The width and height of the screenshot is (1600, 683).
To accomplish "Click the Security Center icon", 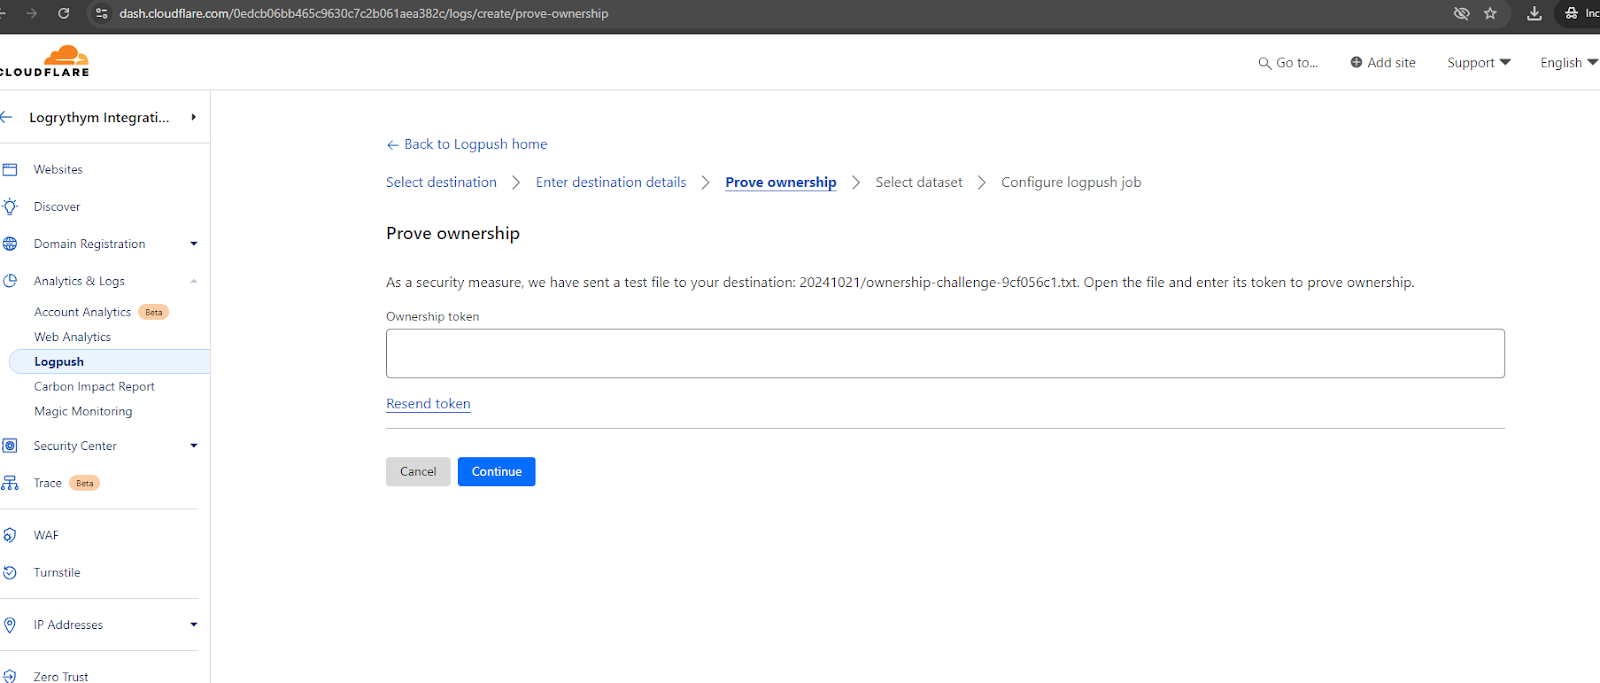I will 10,446.
